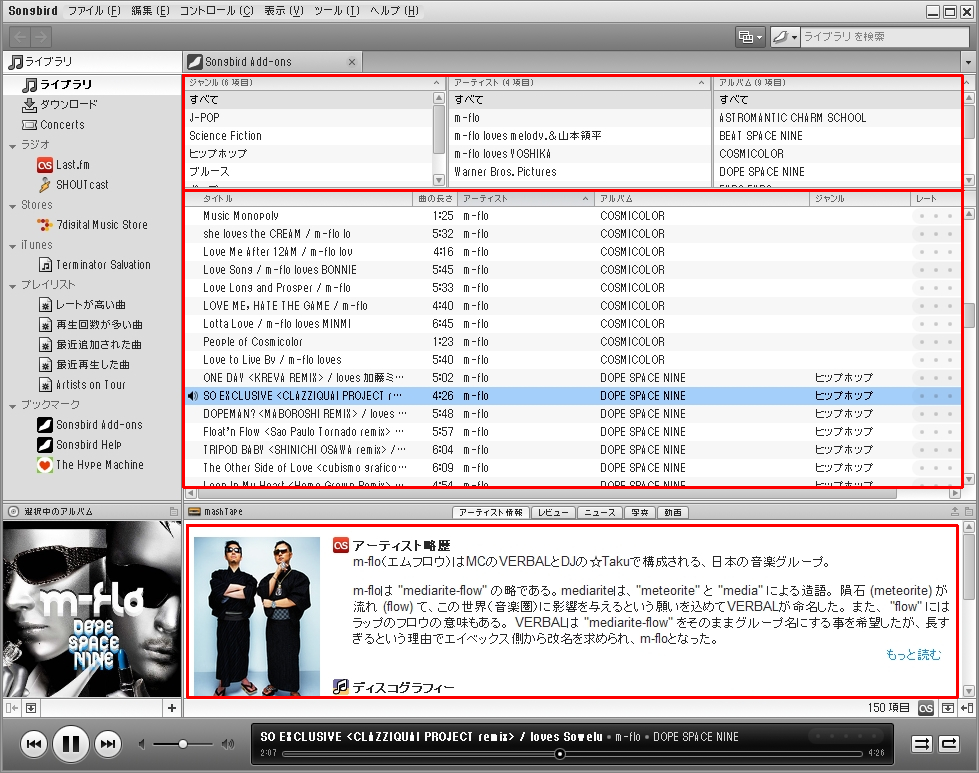Close the Songbird Add-ons tab
This screenshot has height=773, width=979.
tap(352, 62)
